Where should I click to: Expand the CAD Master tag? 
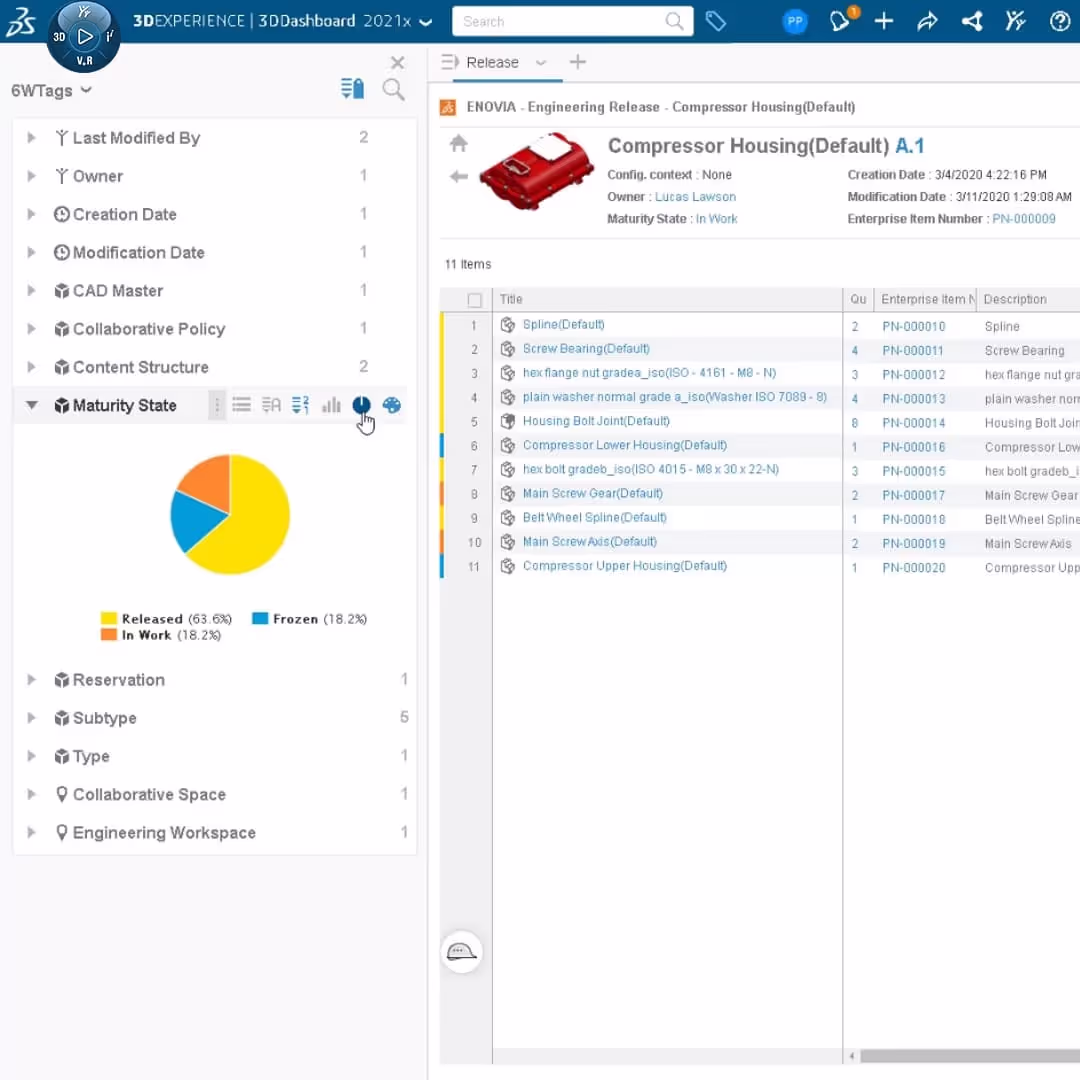click(x=31, y=291)
